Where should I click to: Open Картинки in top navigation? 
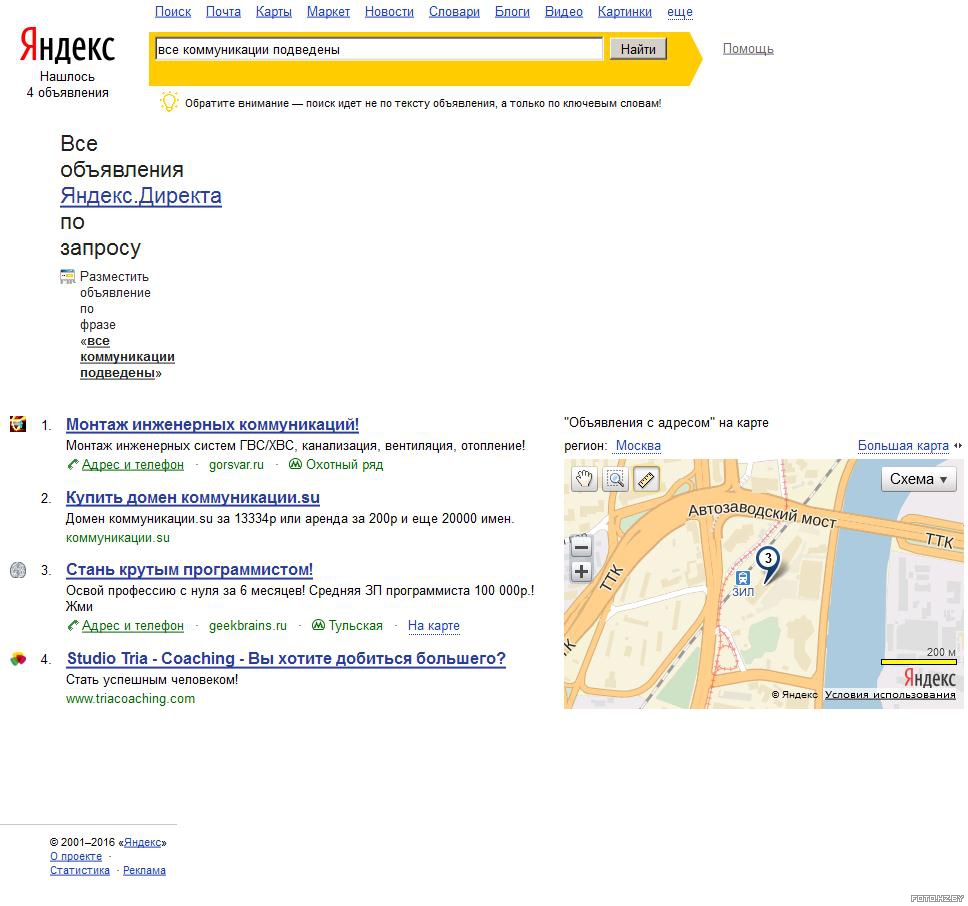point(625,12)
